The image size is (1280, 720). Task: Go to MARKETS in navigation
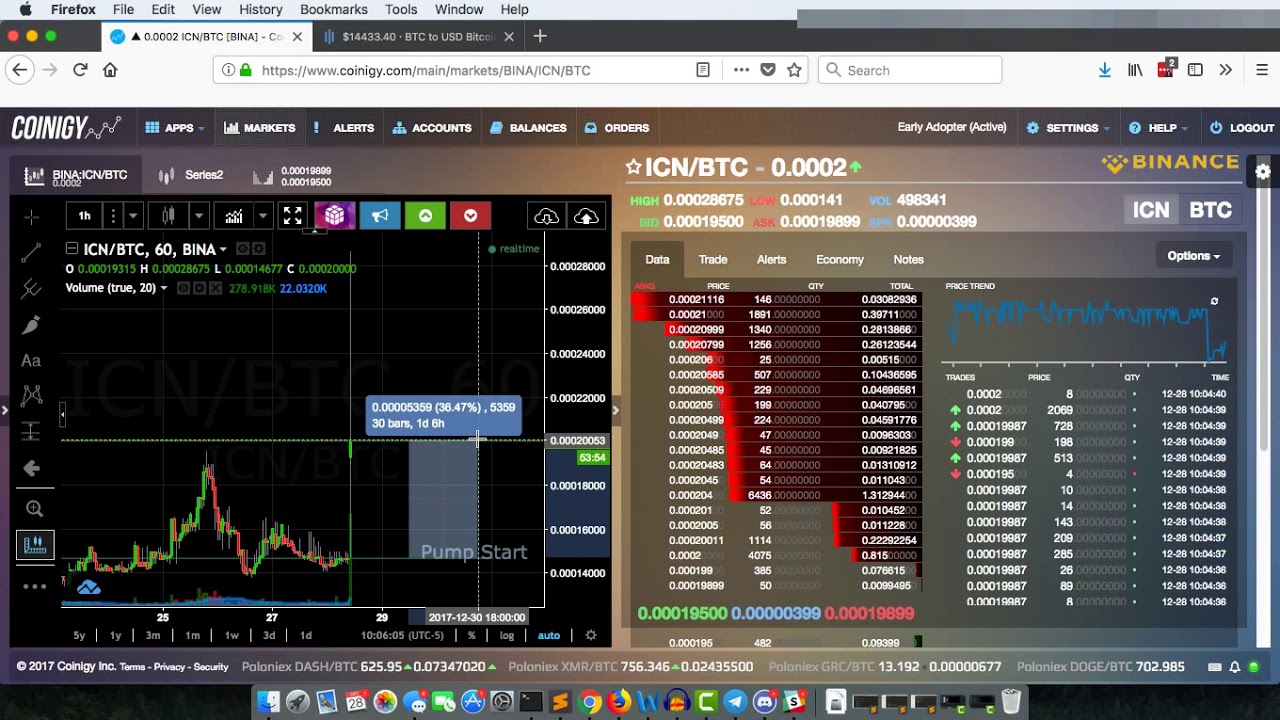click(x=260, y=128)
